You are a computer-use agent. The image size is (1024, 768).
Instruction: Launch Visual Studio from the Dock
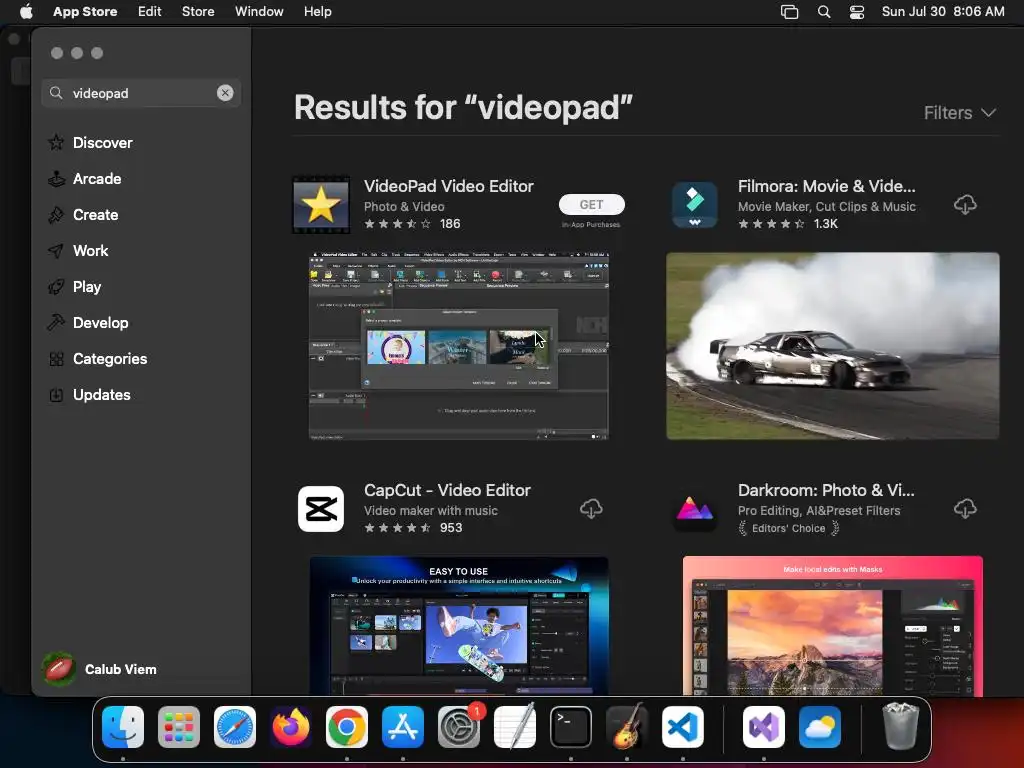(764, 727)
